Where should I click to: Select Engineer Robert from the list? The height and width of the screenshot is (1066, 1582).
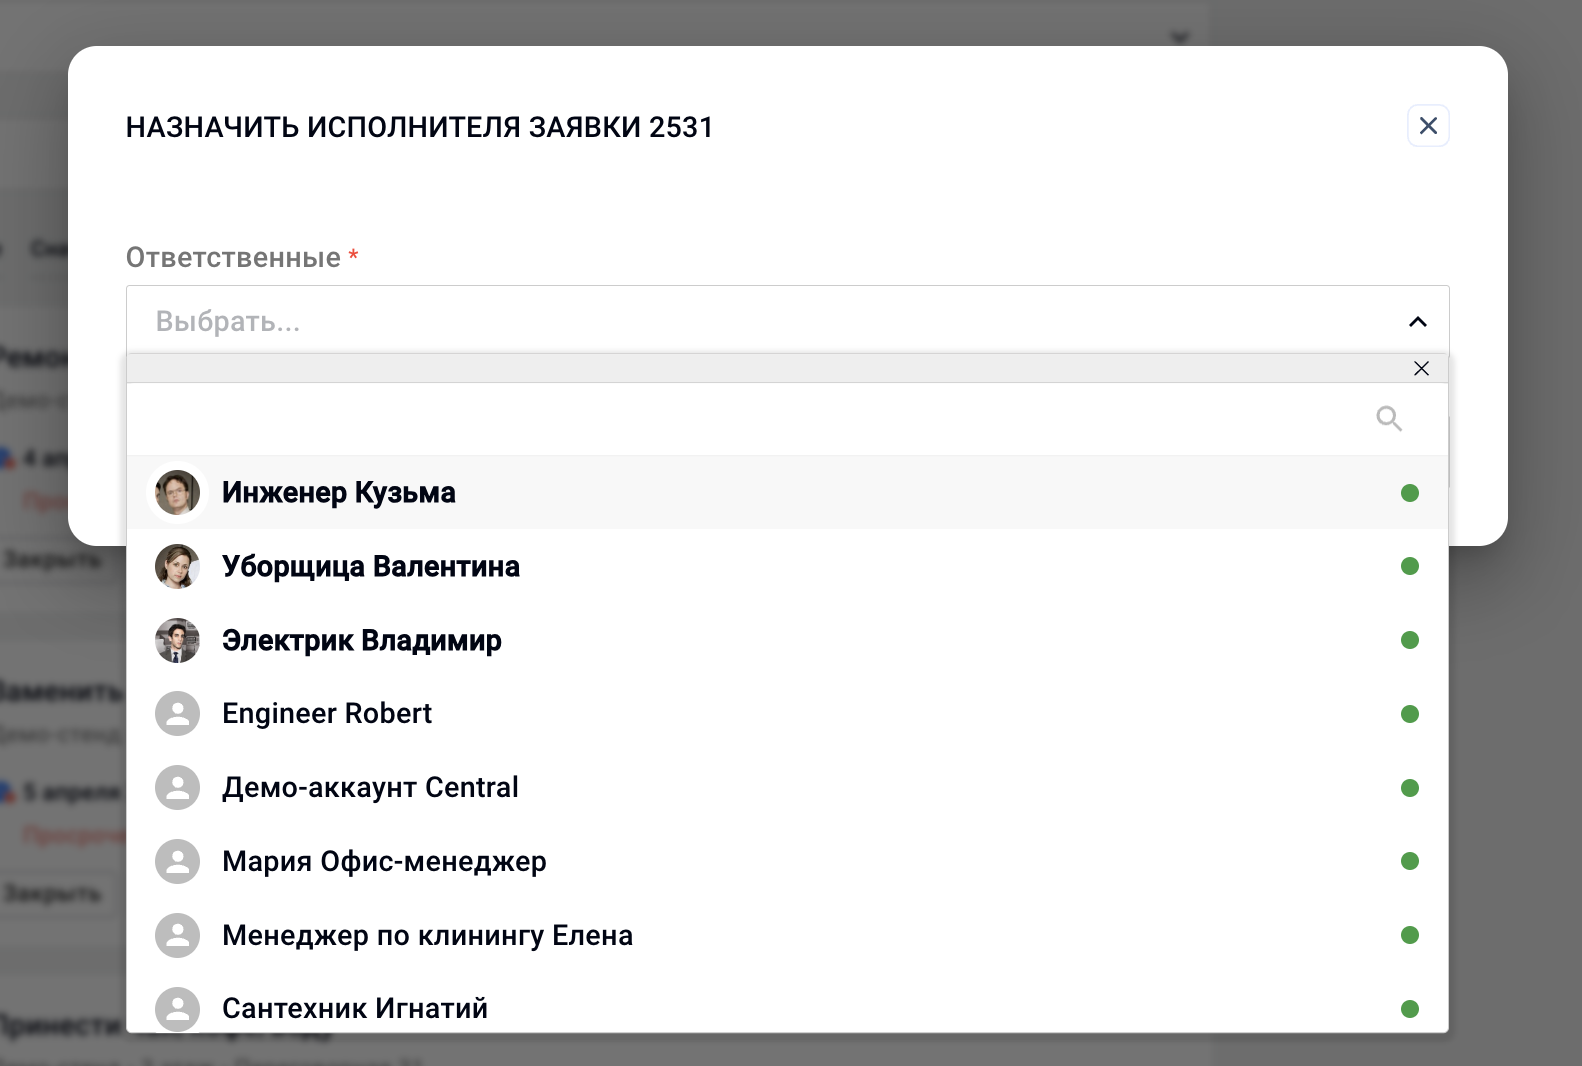[787, 714]
